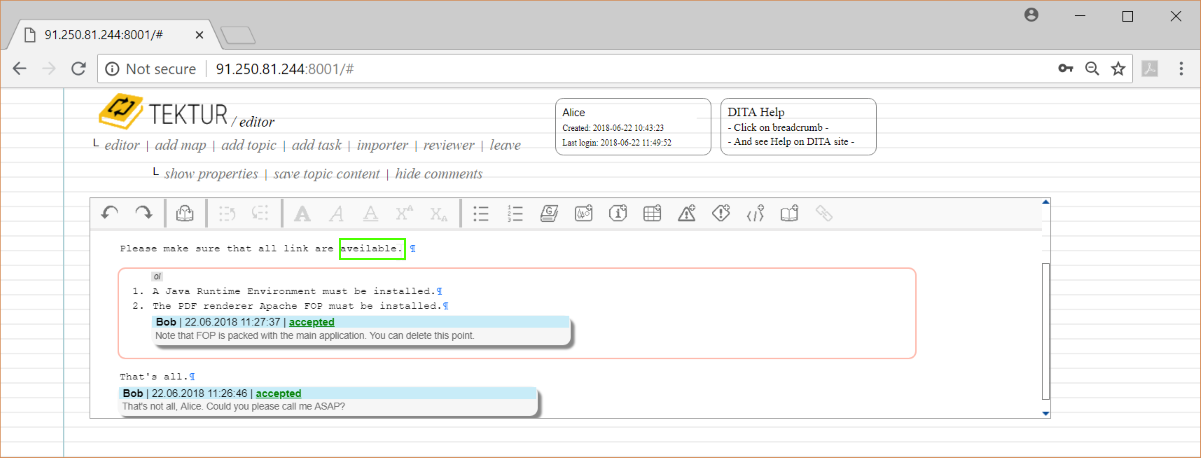Click 'save topic content' link

click(x=326, y=174)
